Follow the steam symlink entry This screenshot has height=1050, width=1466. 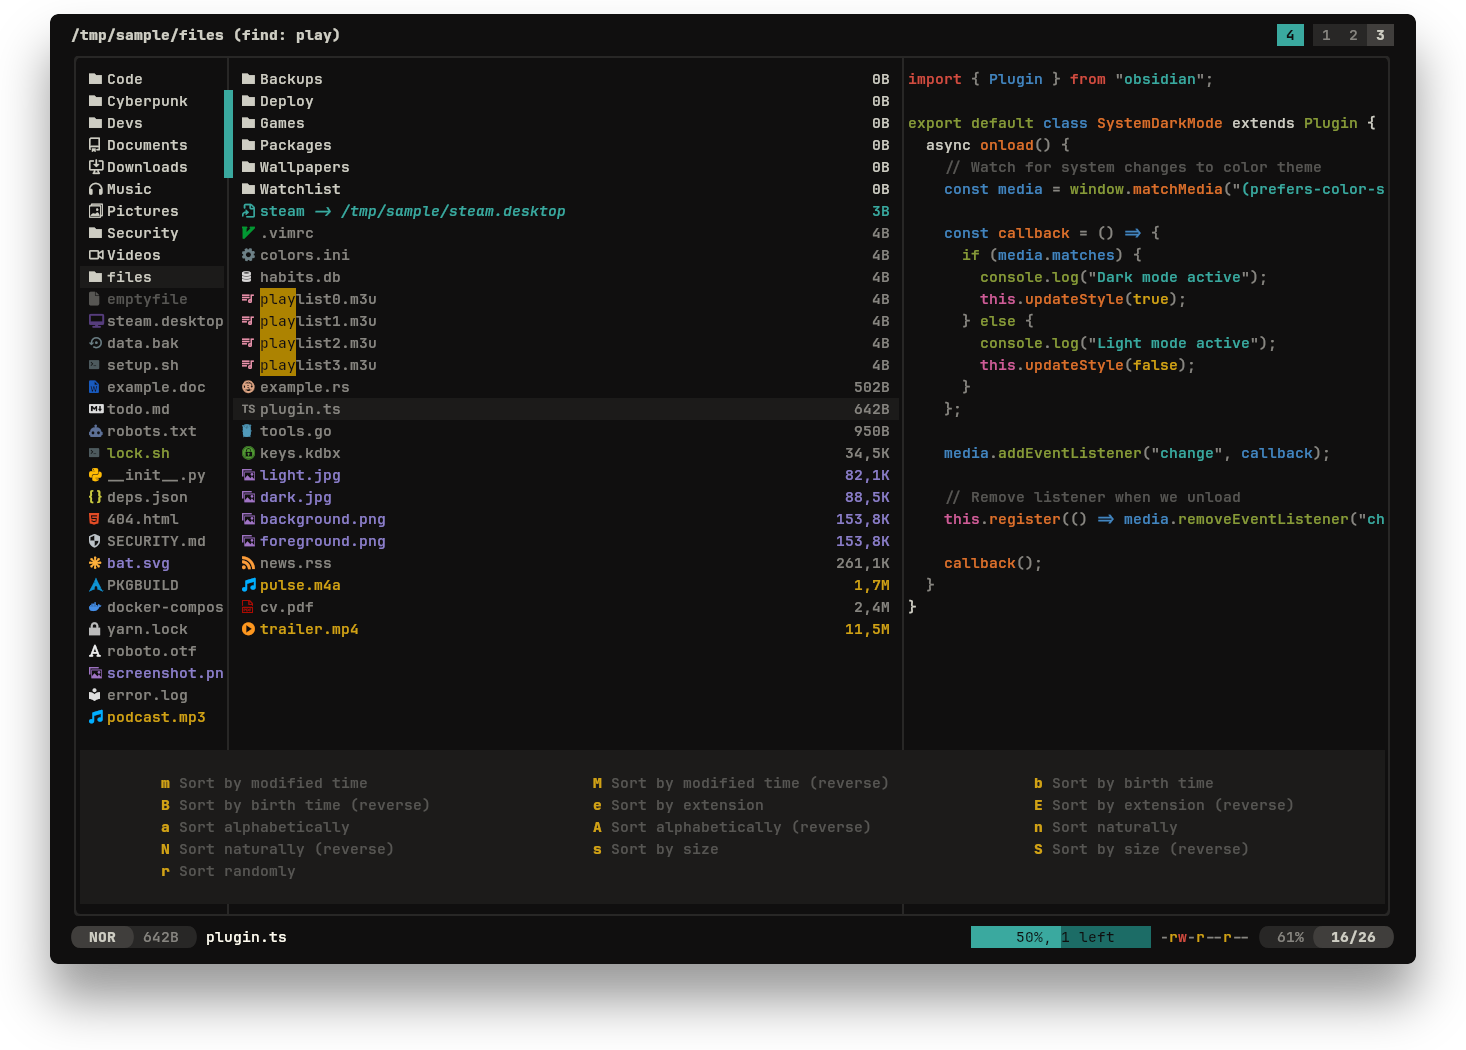pos(282,211)
